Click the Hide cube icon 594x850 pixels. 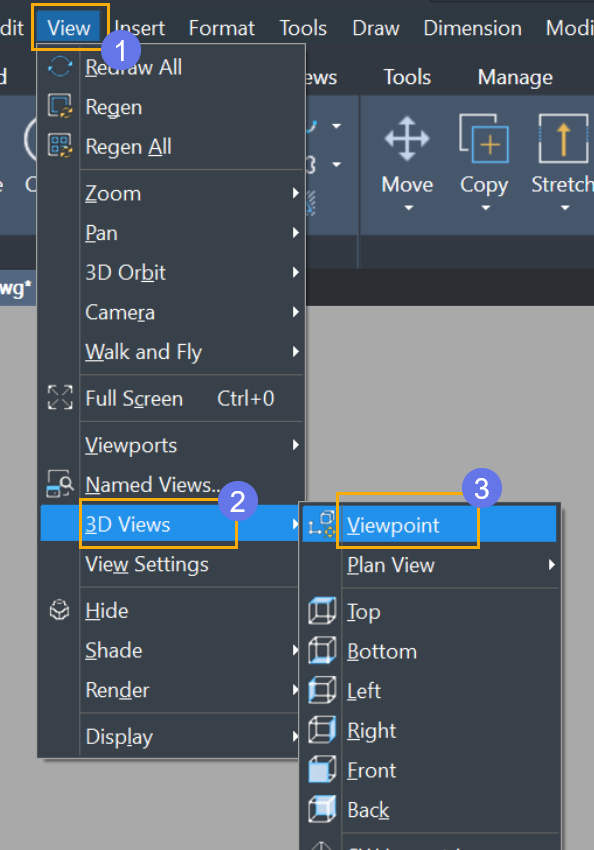pyautogui.click(x=60, y=610)
